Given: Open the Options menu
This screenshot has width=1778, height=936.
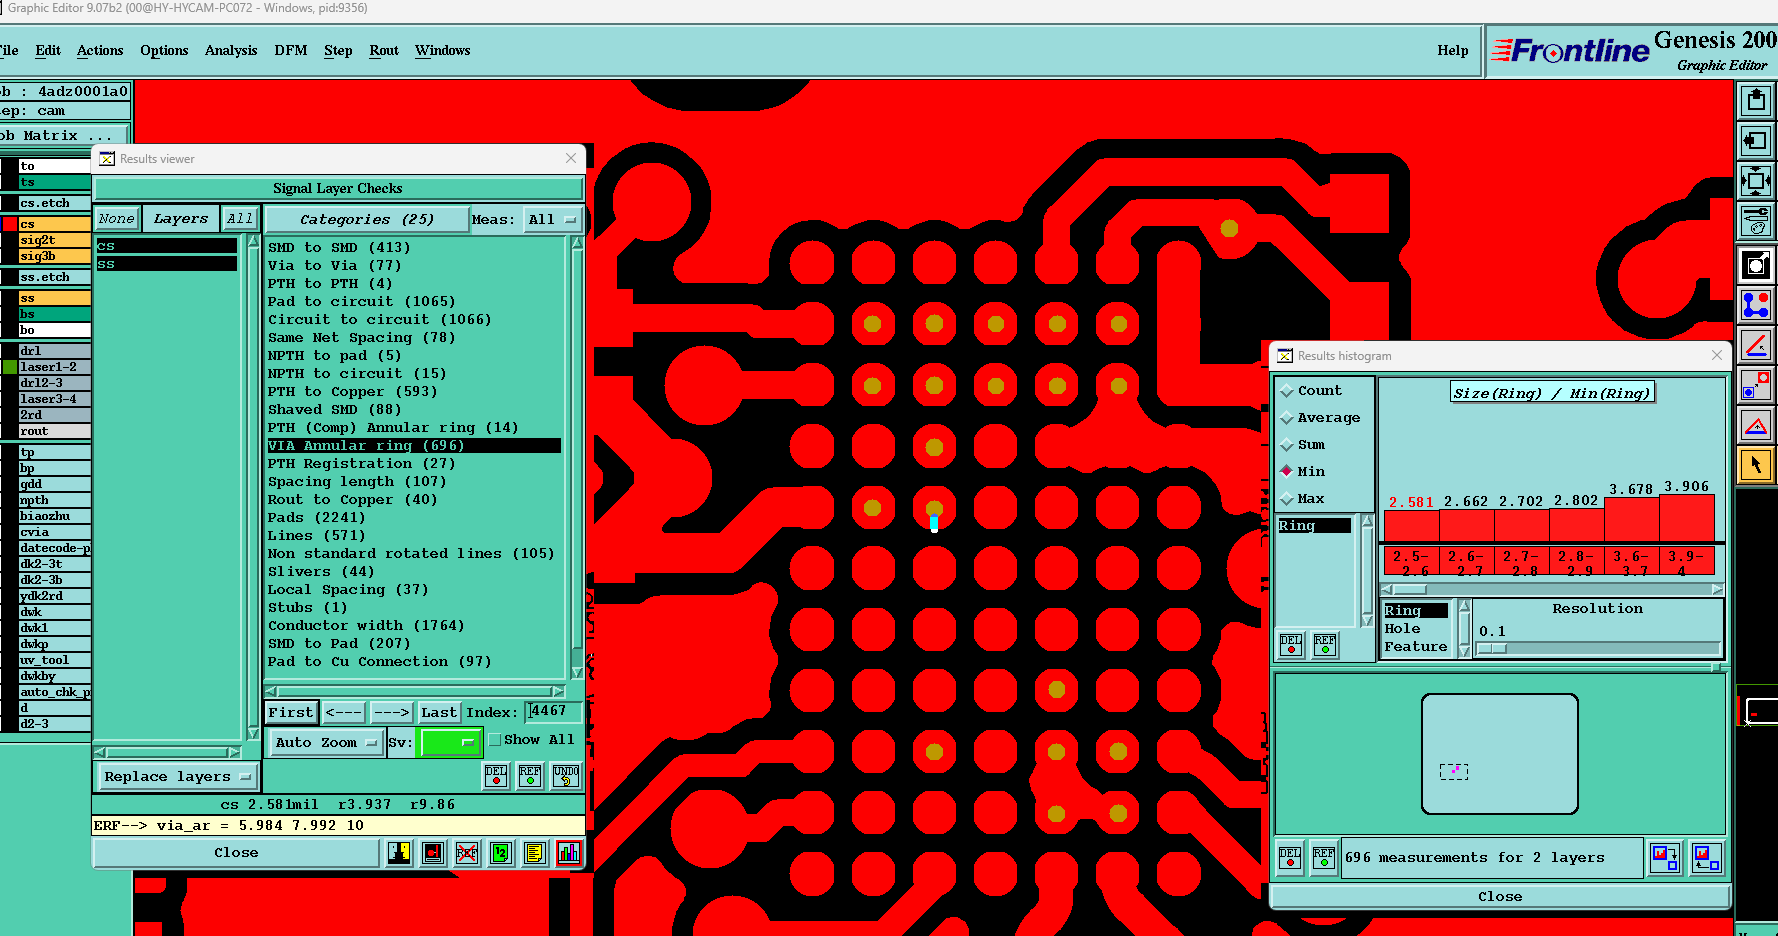Looking at the screenshot, I should 164,50.
